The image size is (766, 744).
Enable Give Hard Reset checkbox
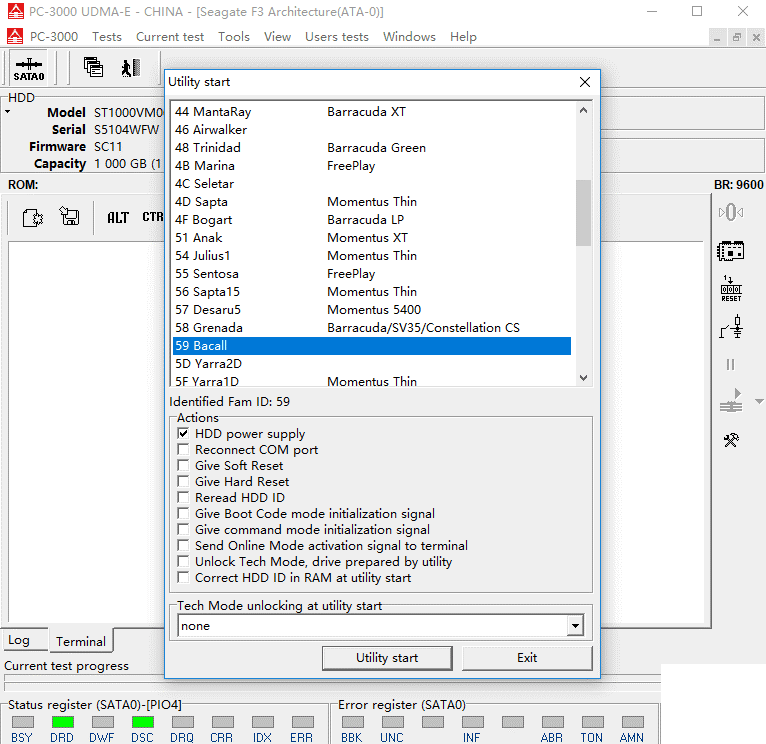click(183, 481)
